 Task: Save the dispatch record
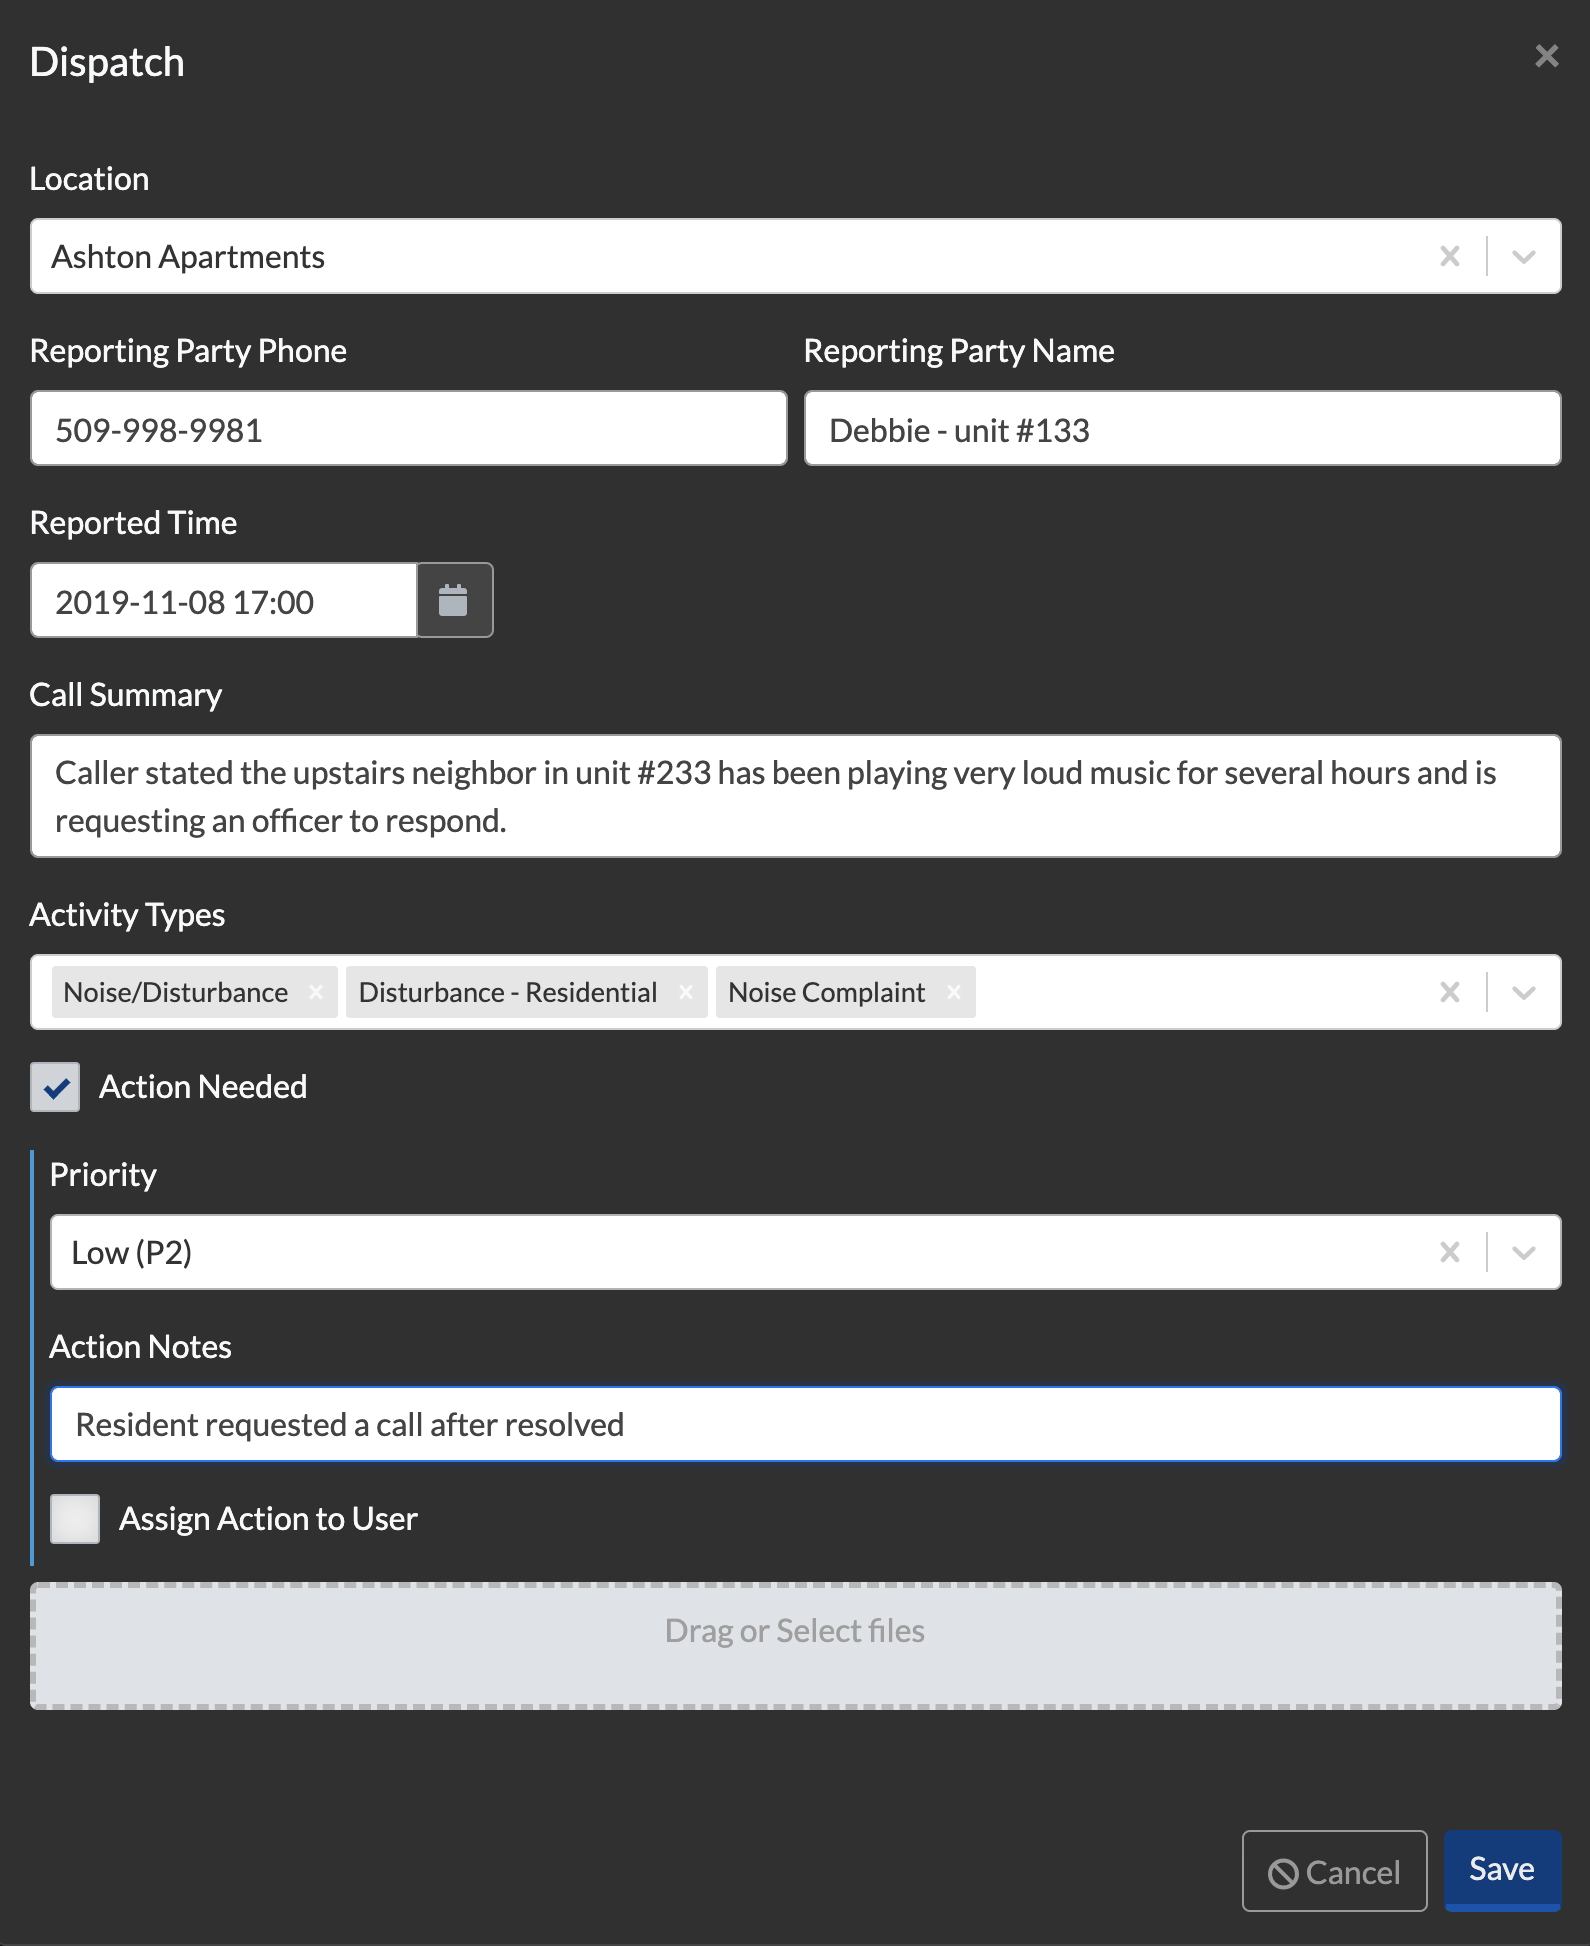(1502, 1868)
